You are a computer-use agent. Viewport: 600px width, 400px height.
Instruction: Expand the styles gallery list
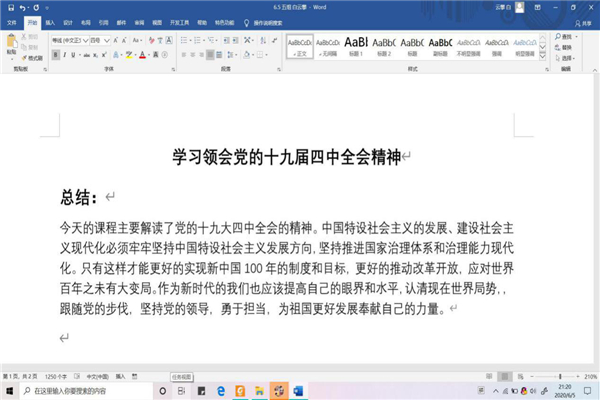point(543,56)
